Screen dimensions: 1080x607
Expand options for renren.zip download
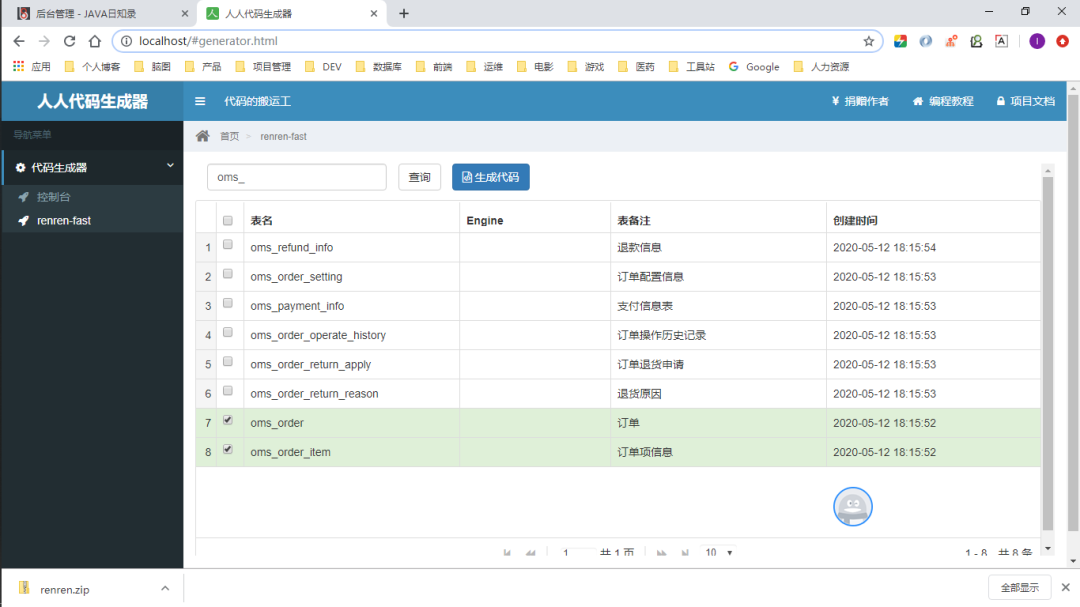tap(165, 589)
